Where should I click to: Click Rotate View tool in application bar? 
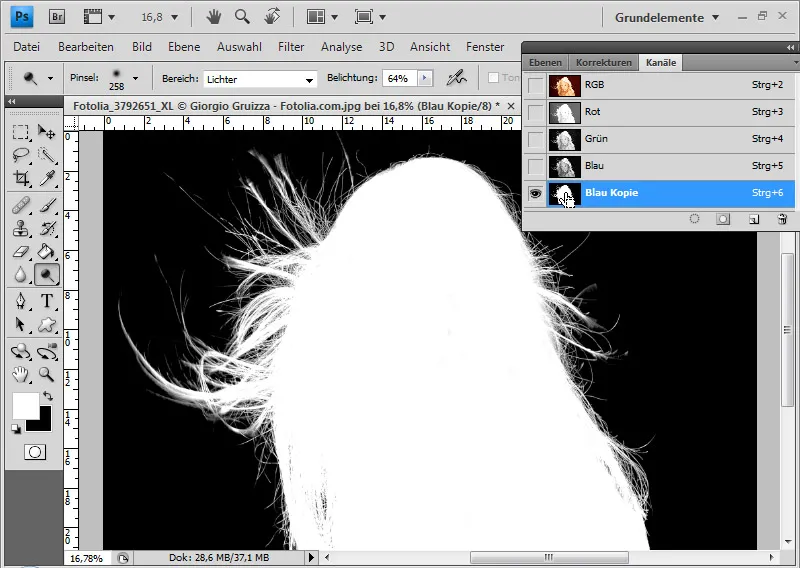coord(272,17)
